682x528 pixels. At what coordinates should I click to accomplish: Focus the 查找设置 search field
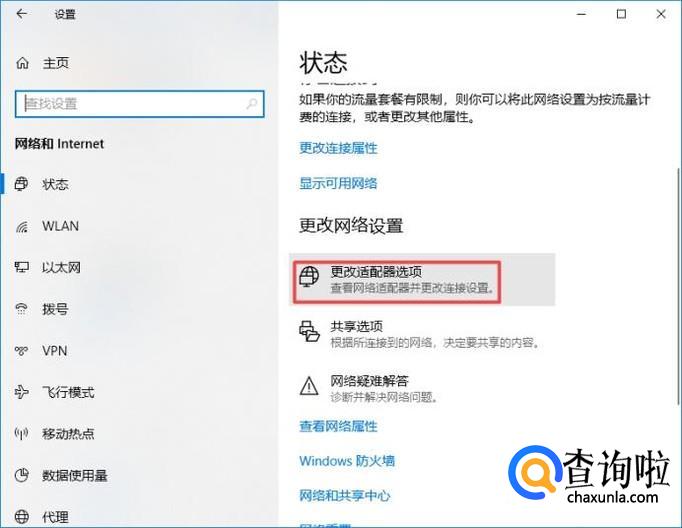click(x=139, y=104)
